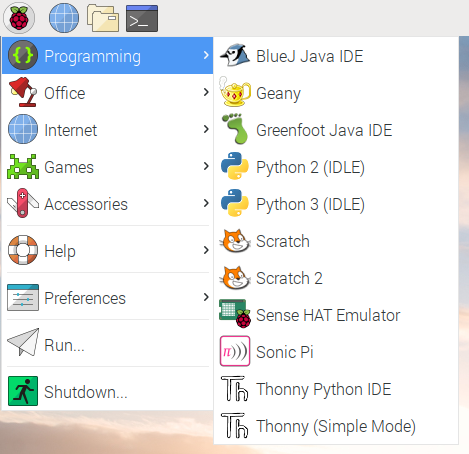This screenshot has height=454, width=469.
Task: Click the Greenfoot green footprint icon
Action: point(235,129)
